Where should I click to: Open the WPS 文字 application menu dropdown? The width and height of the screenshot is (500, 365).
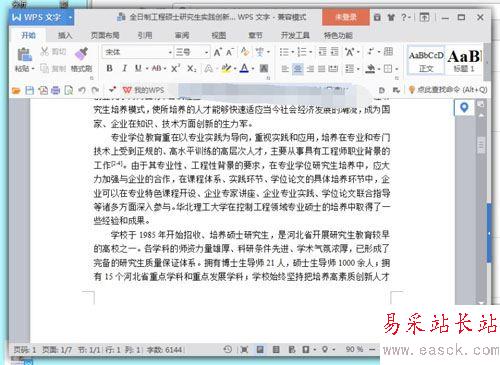point(70,17)
